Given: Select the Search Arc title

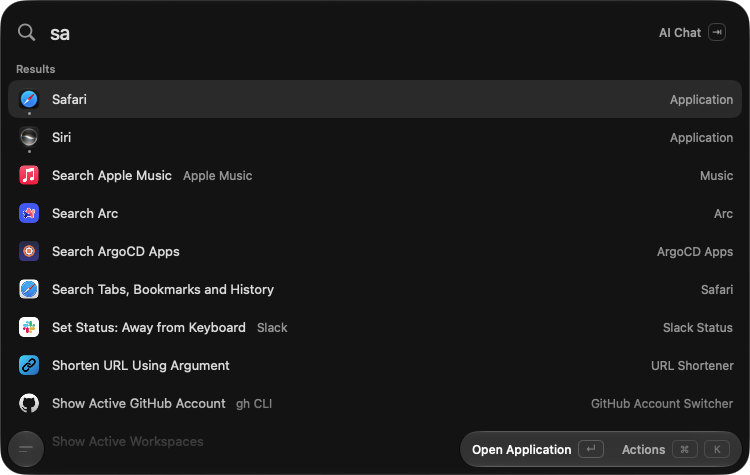Looking at the screenshot, I should coord(85,213).
